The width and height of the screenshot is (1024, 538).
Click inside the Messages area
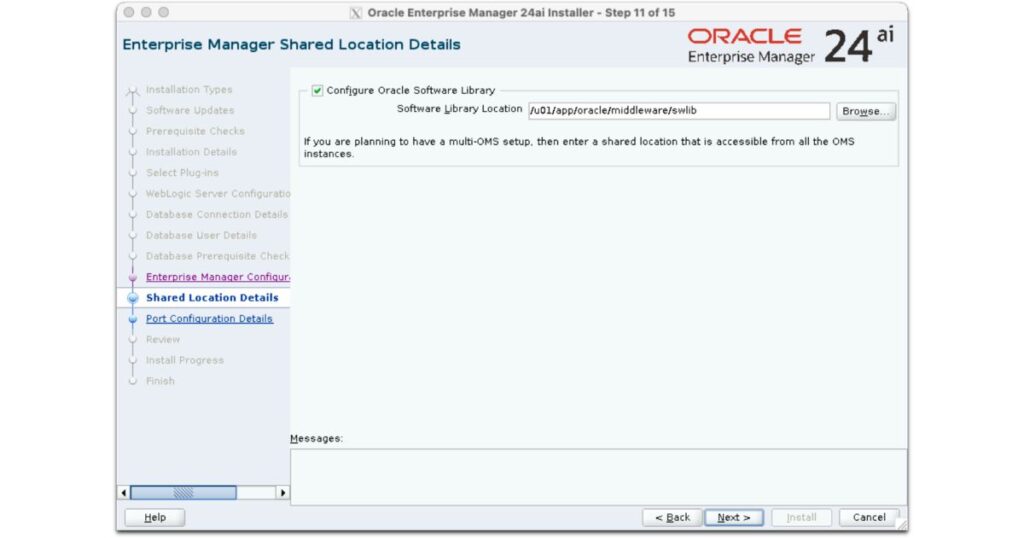point(598,476)
